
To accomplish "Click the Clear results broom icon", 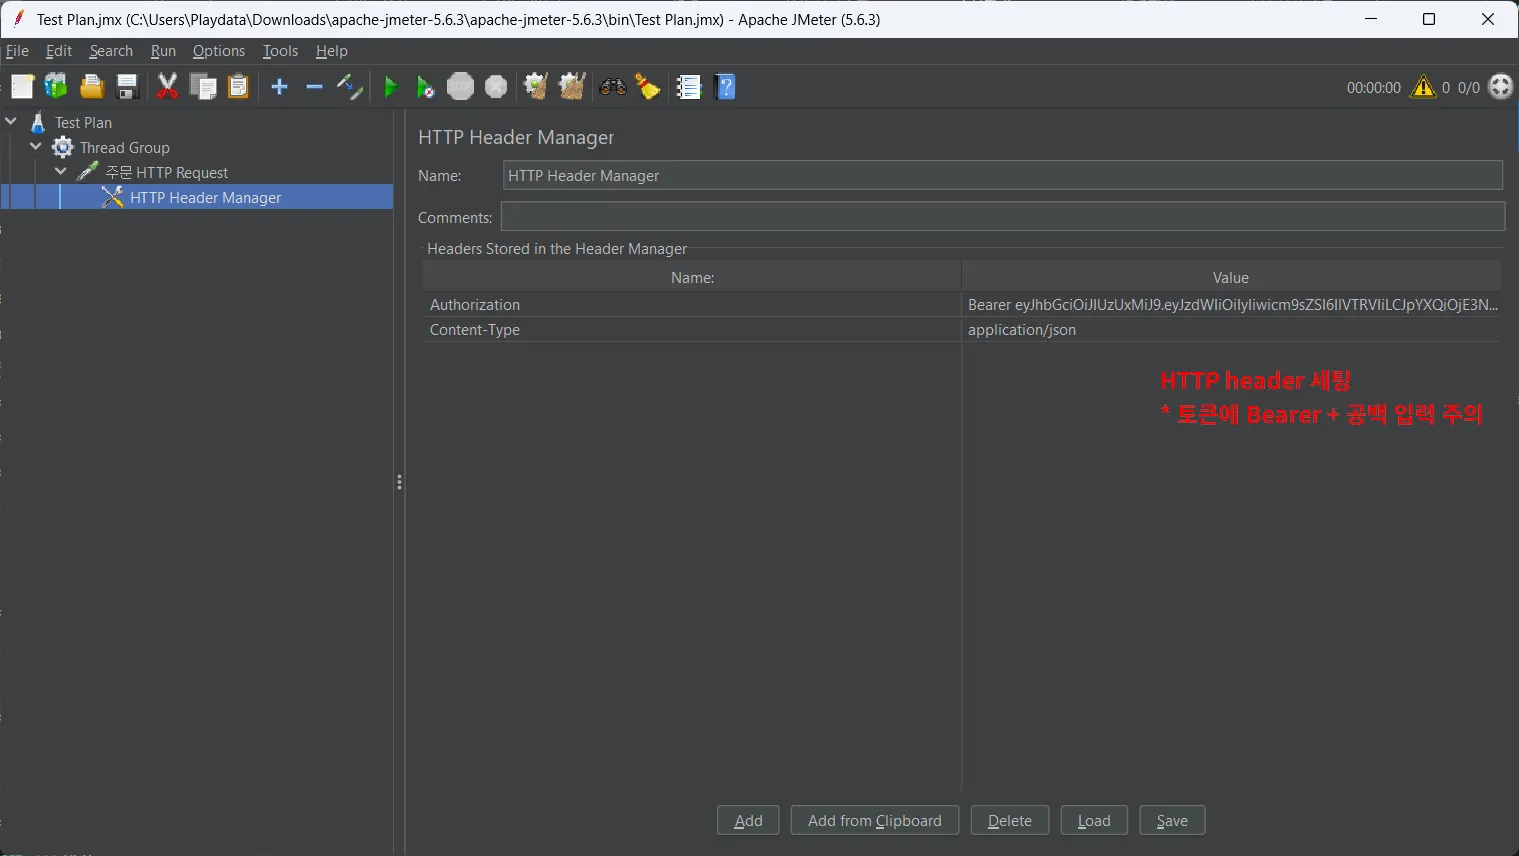I will coord(536,87).
